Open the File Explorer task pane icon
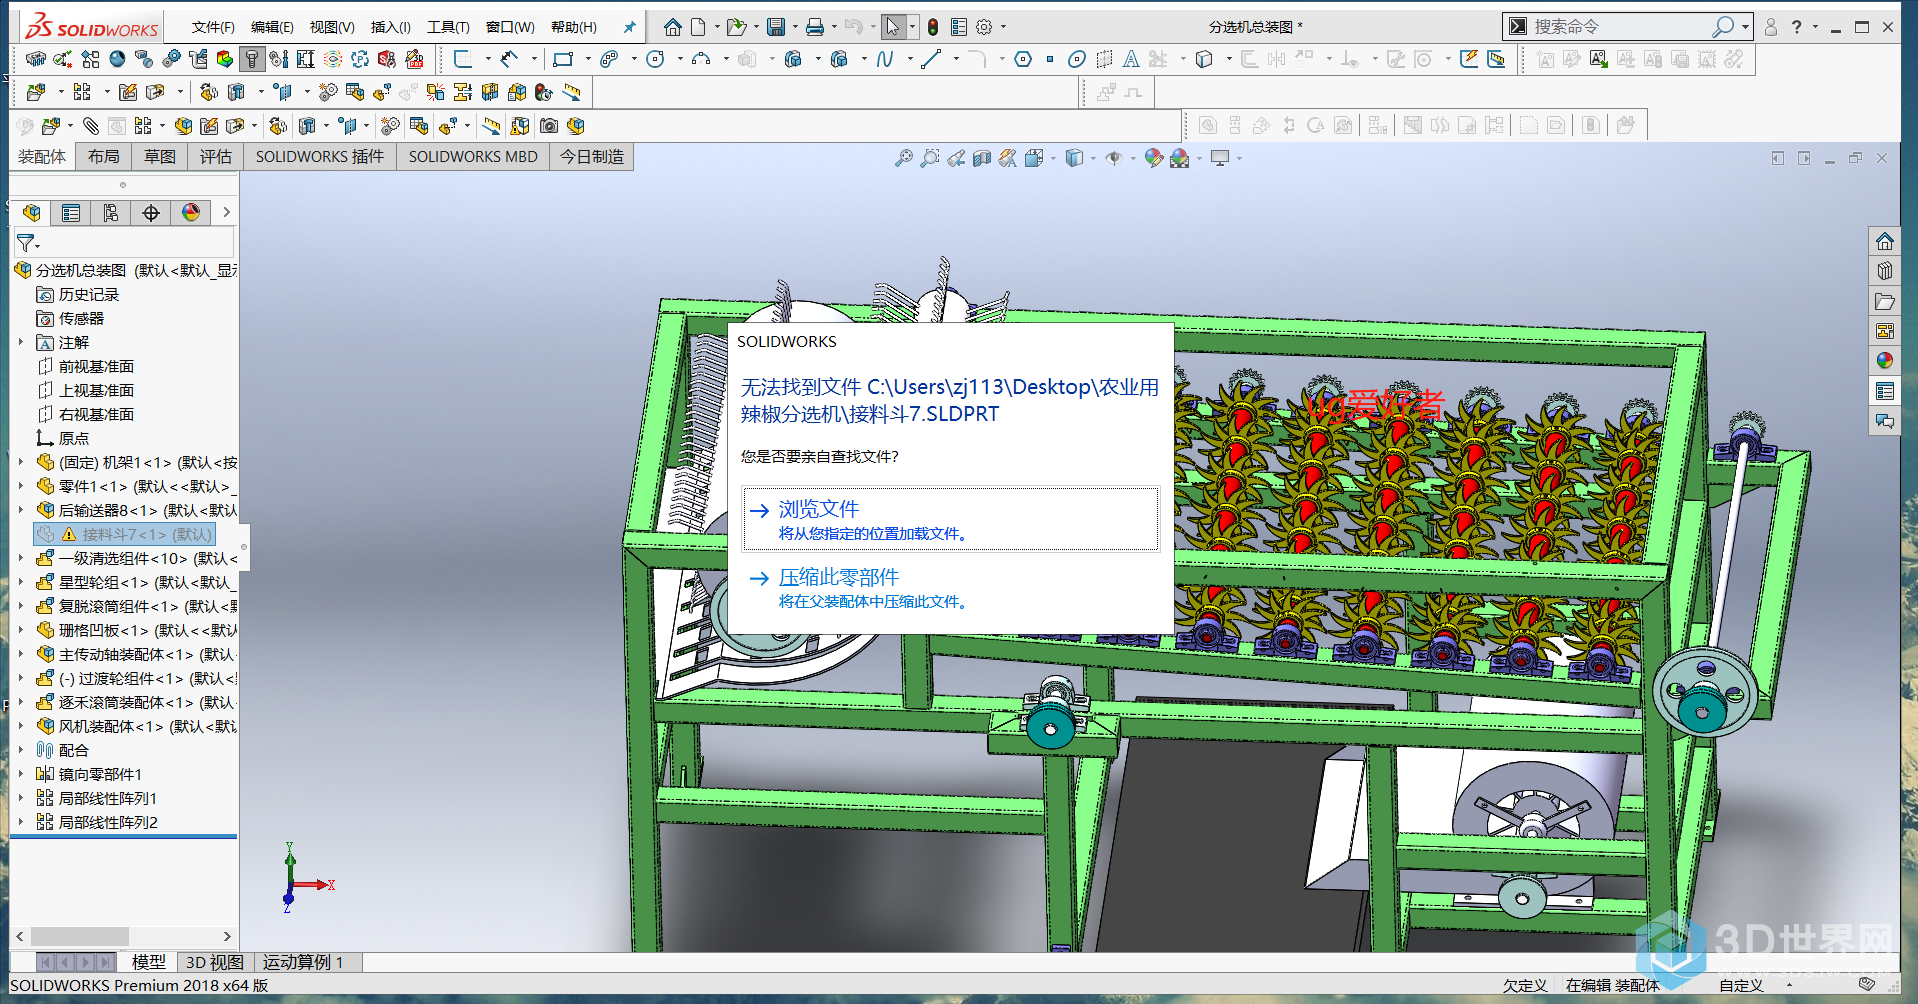This screenshot has height=1004, width=1918. point(1885,301)
